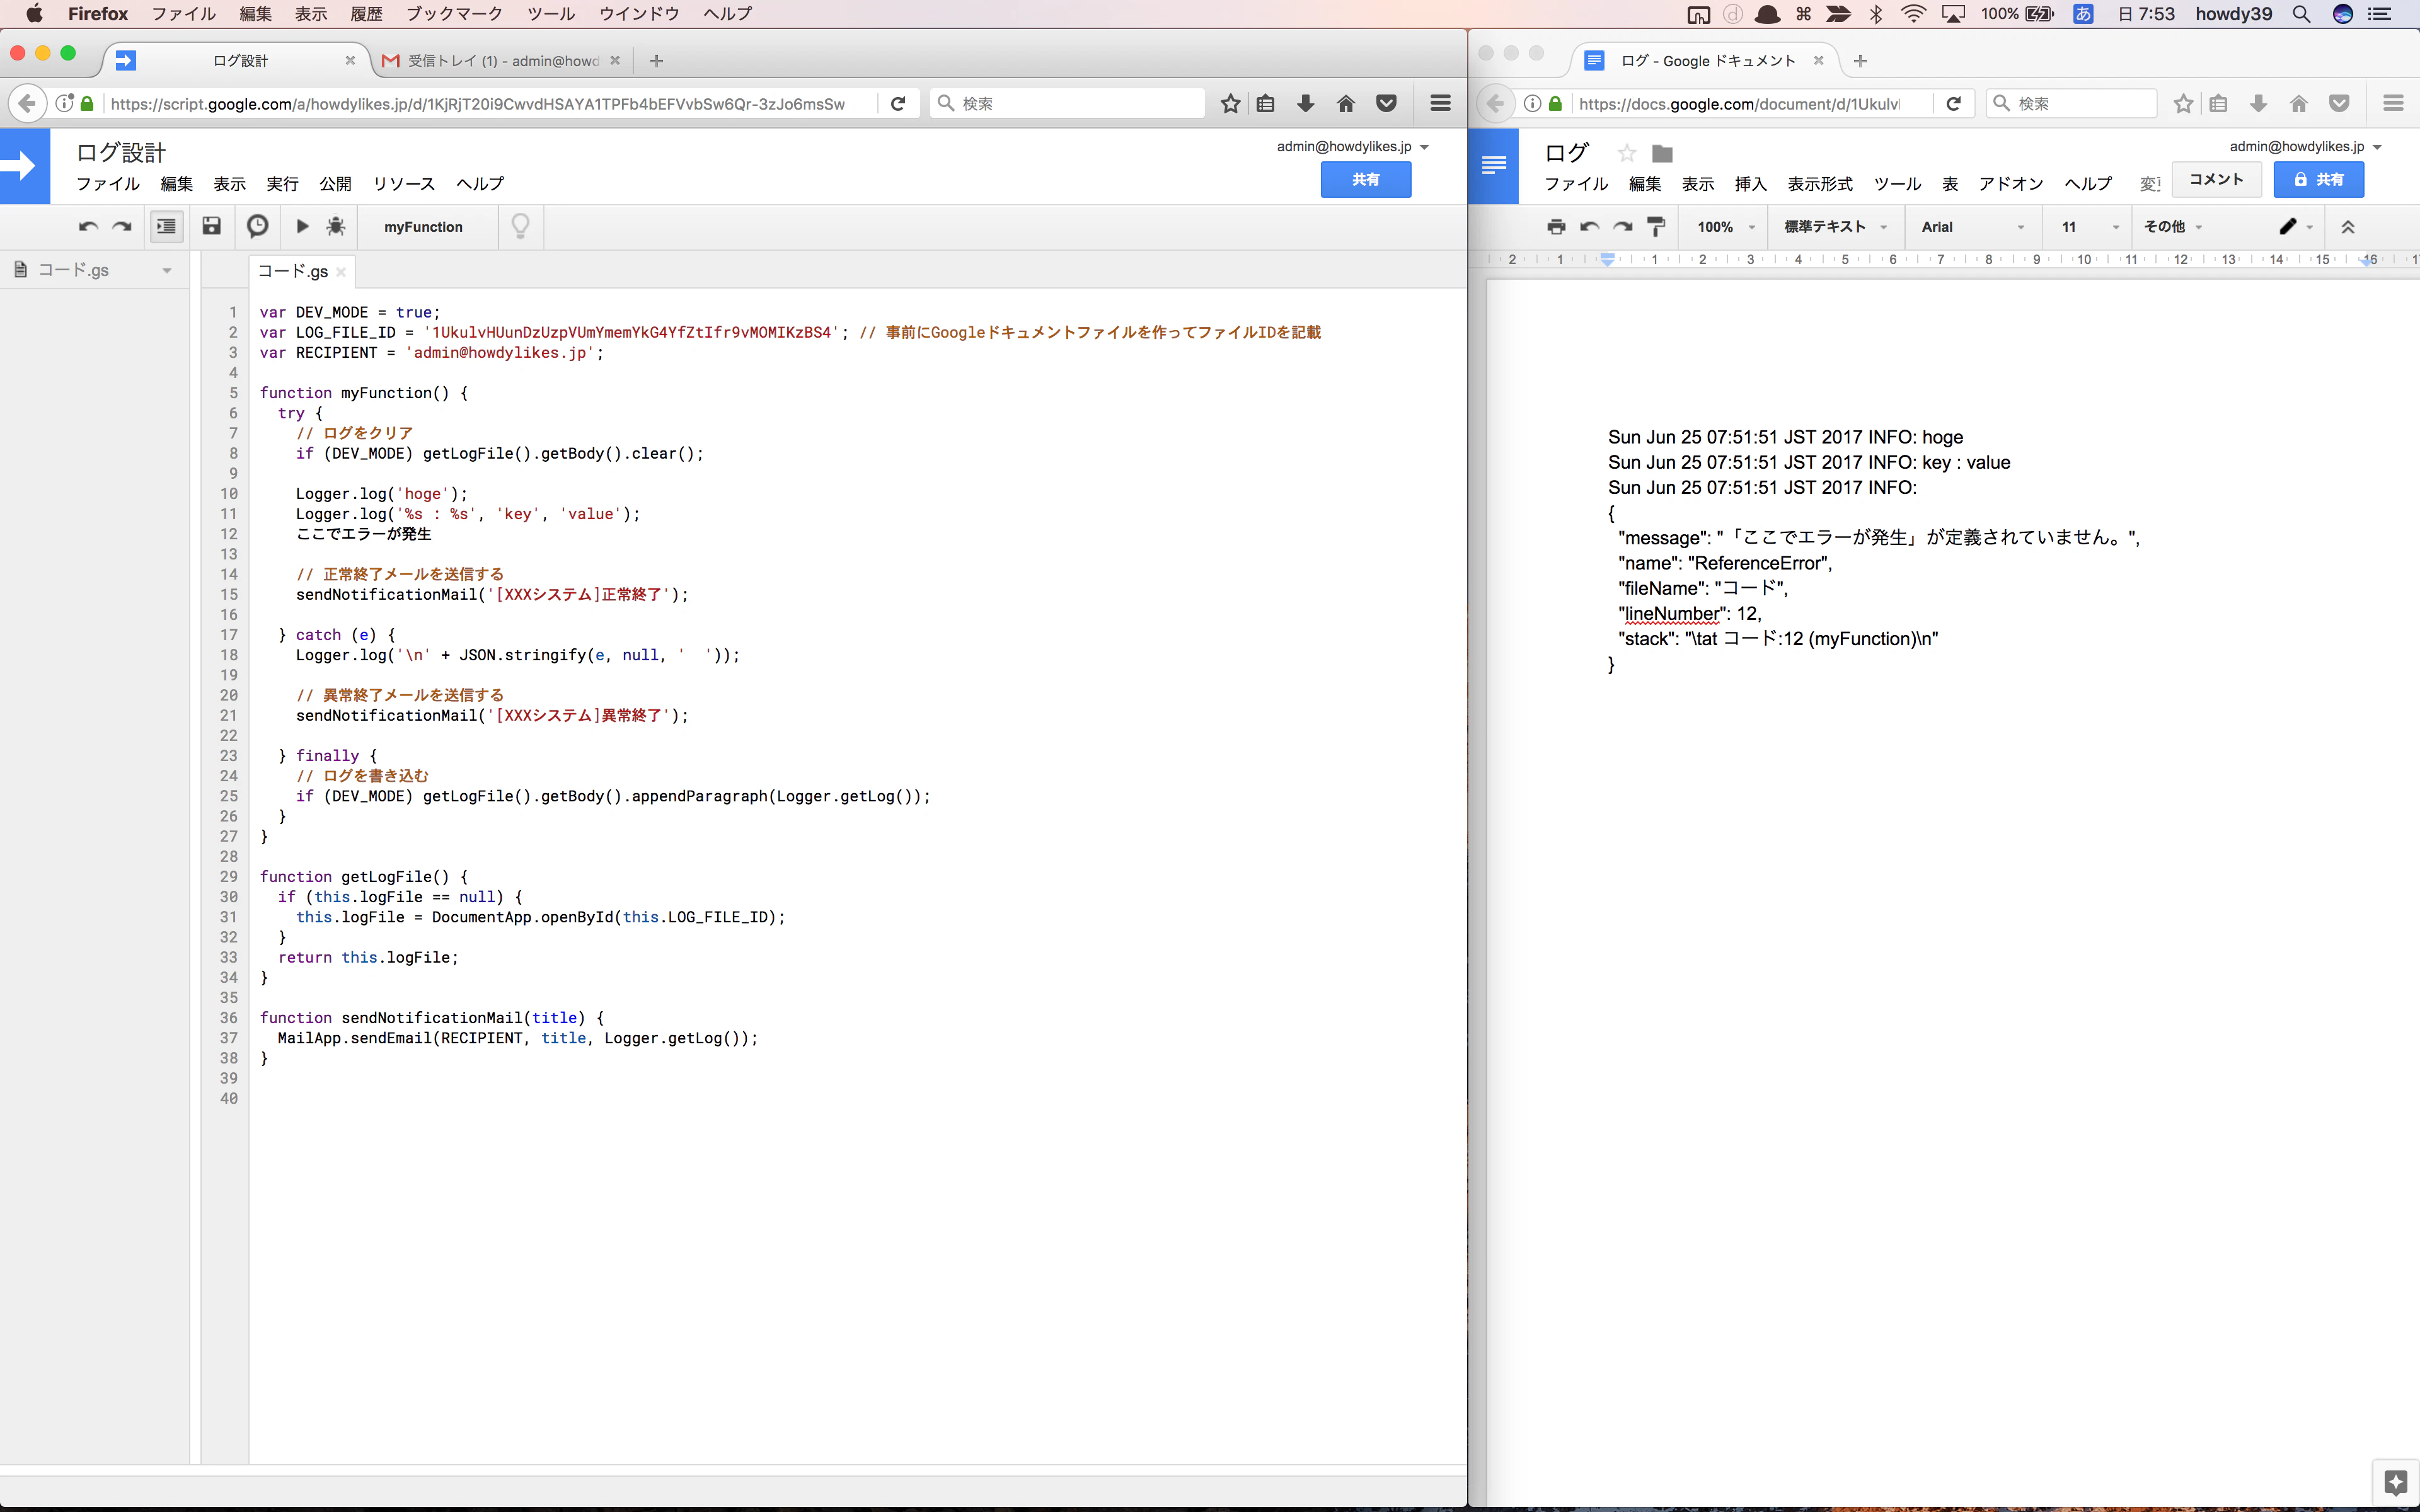Open Firefox hamburger menu in left window

tap(1440, 103)
